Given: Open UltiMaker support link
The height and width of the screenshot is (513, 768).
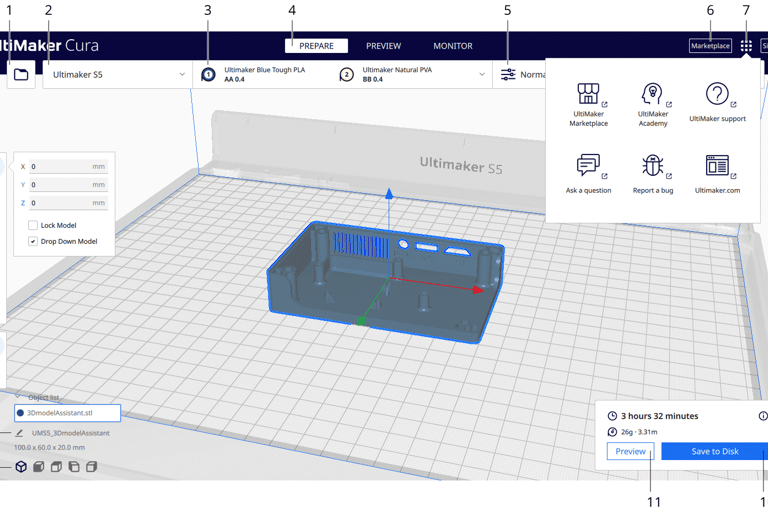Looking at the screenshot, I should pos(718,102).
